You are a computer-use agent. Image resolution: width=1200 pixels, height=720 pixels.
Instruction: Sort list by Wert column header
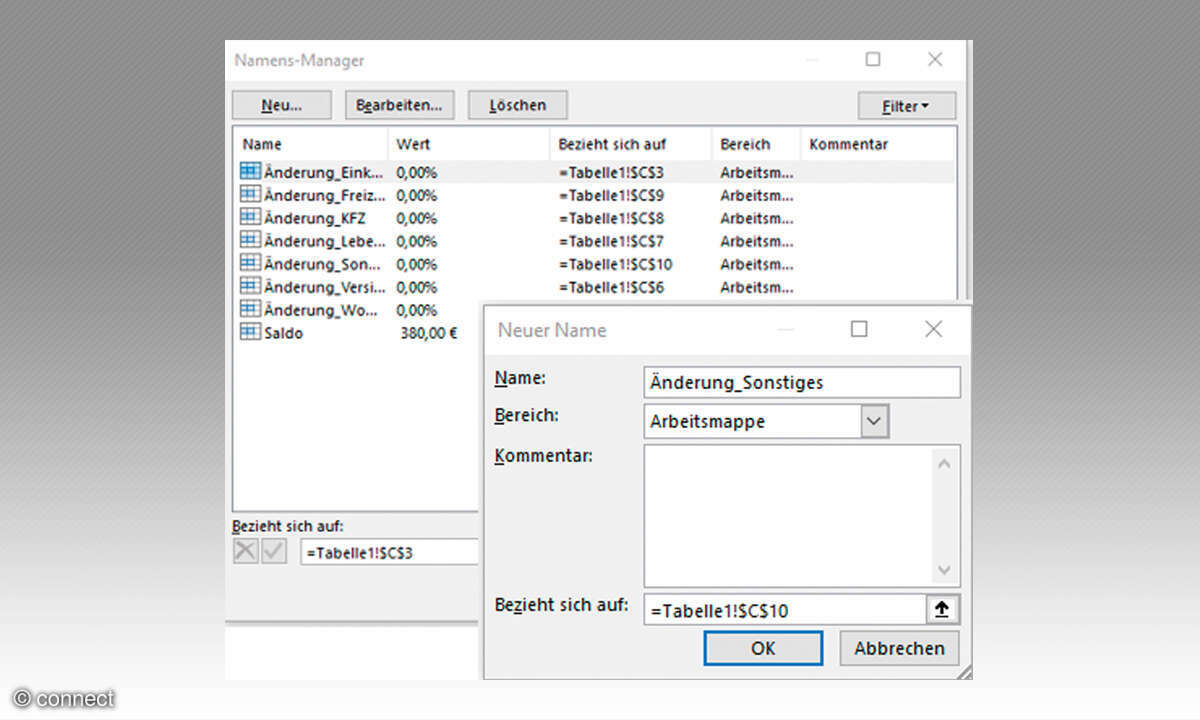(469, 144)
